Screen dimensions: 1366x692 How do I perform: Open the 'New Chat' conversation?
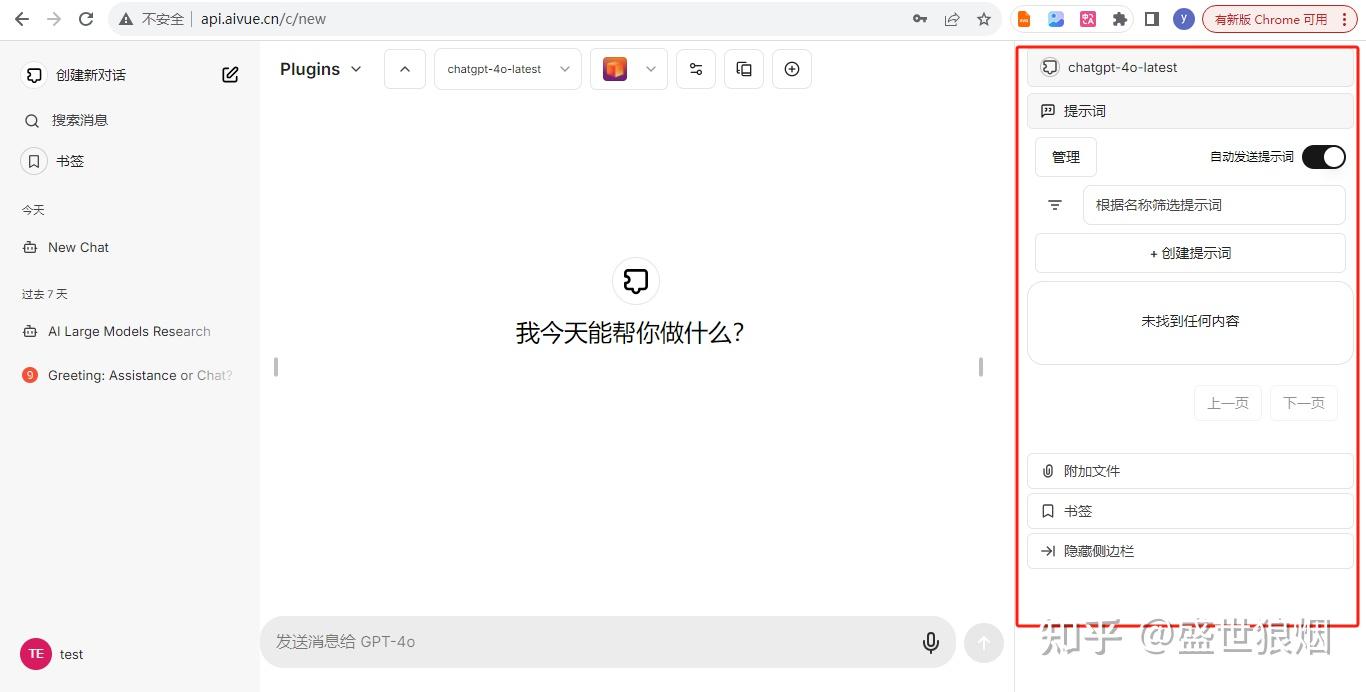pyautogui.click(x=130, y=247)
